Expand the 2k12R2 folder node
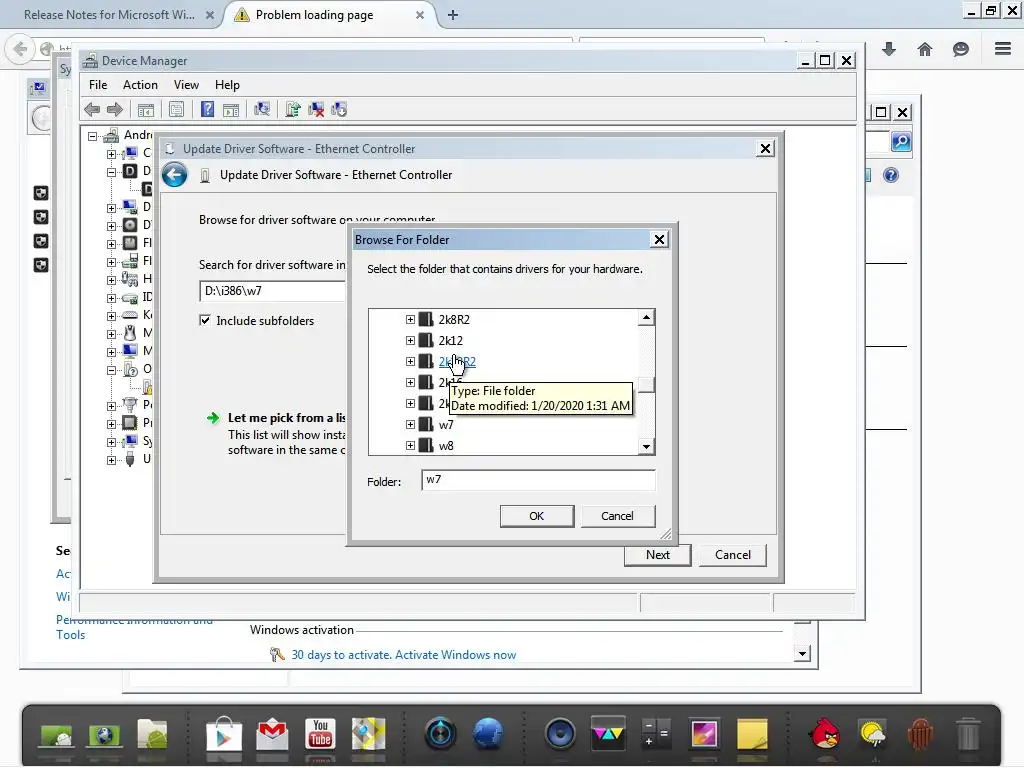The height and width of the screenshot is (768, 1024). pyautogui.click(x=410, y=361)
